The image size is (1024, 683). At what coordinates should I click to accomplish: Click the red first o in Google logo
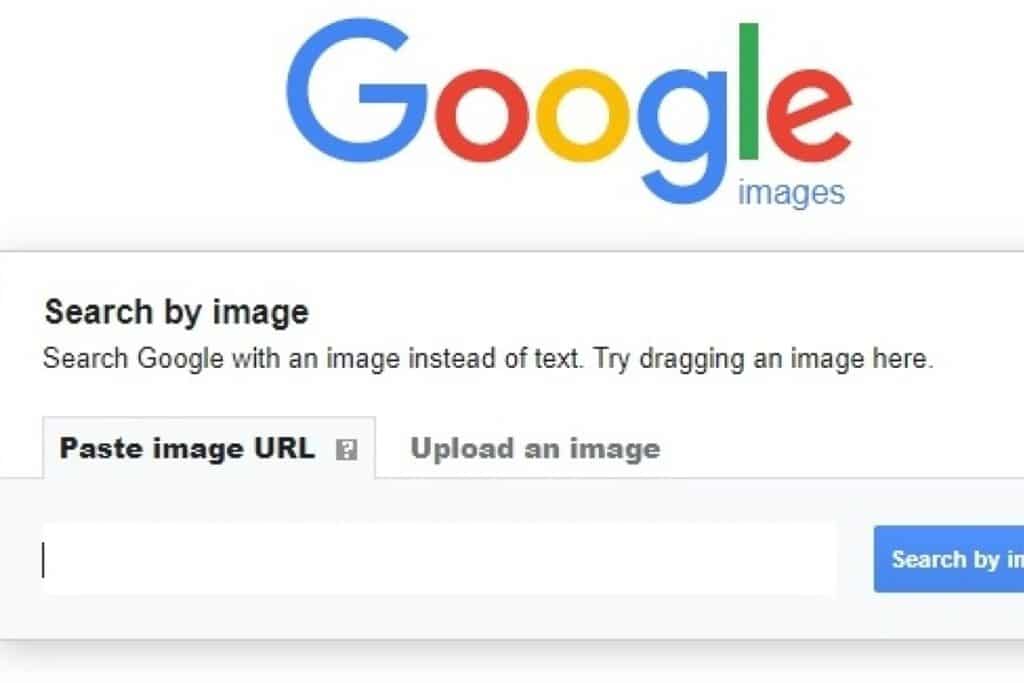pyautogui.click(x=481, y=116)
